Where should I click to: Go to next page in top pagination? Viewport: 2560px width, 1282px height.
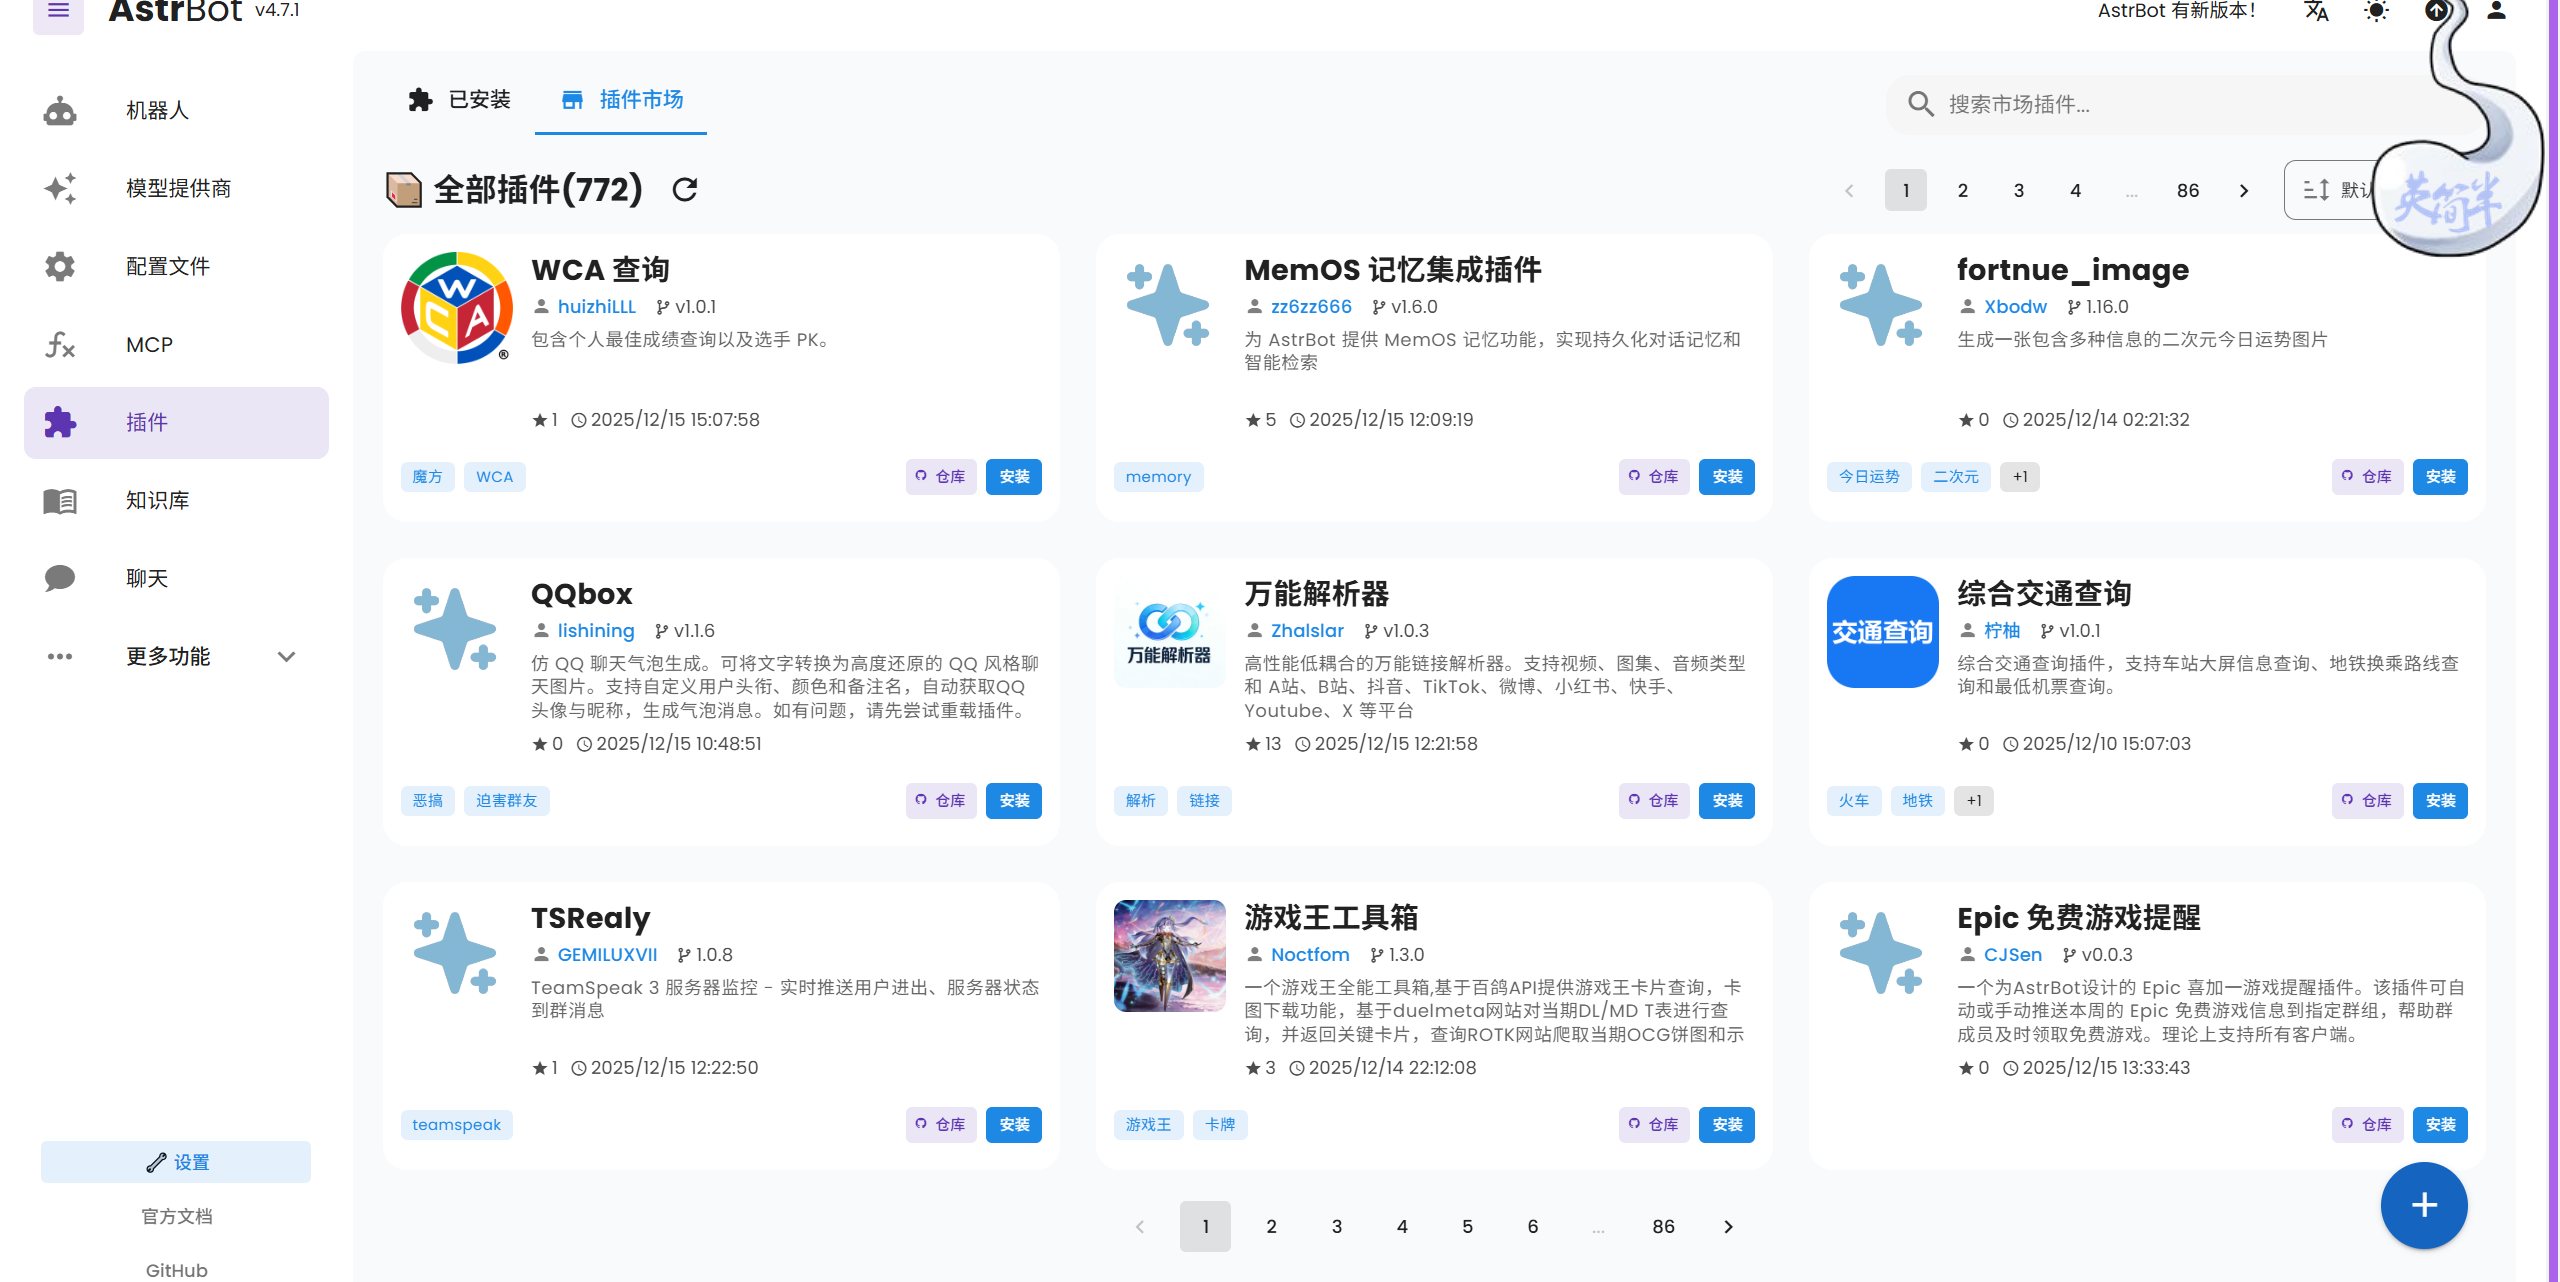[x=2244, y=190]
